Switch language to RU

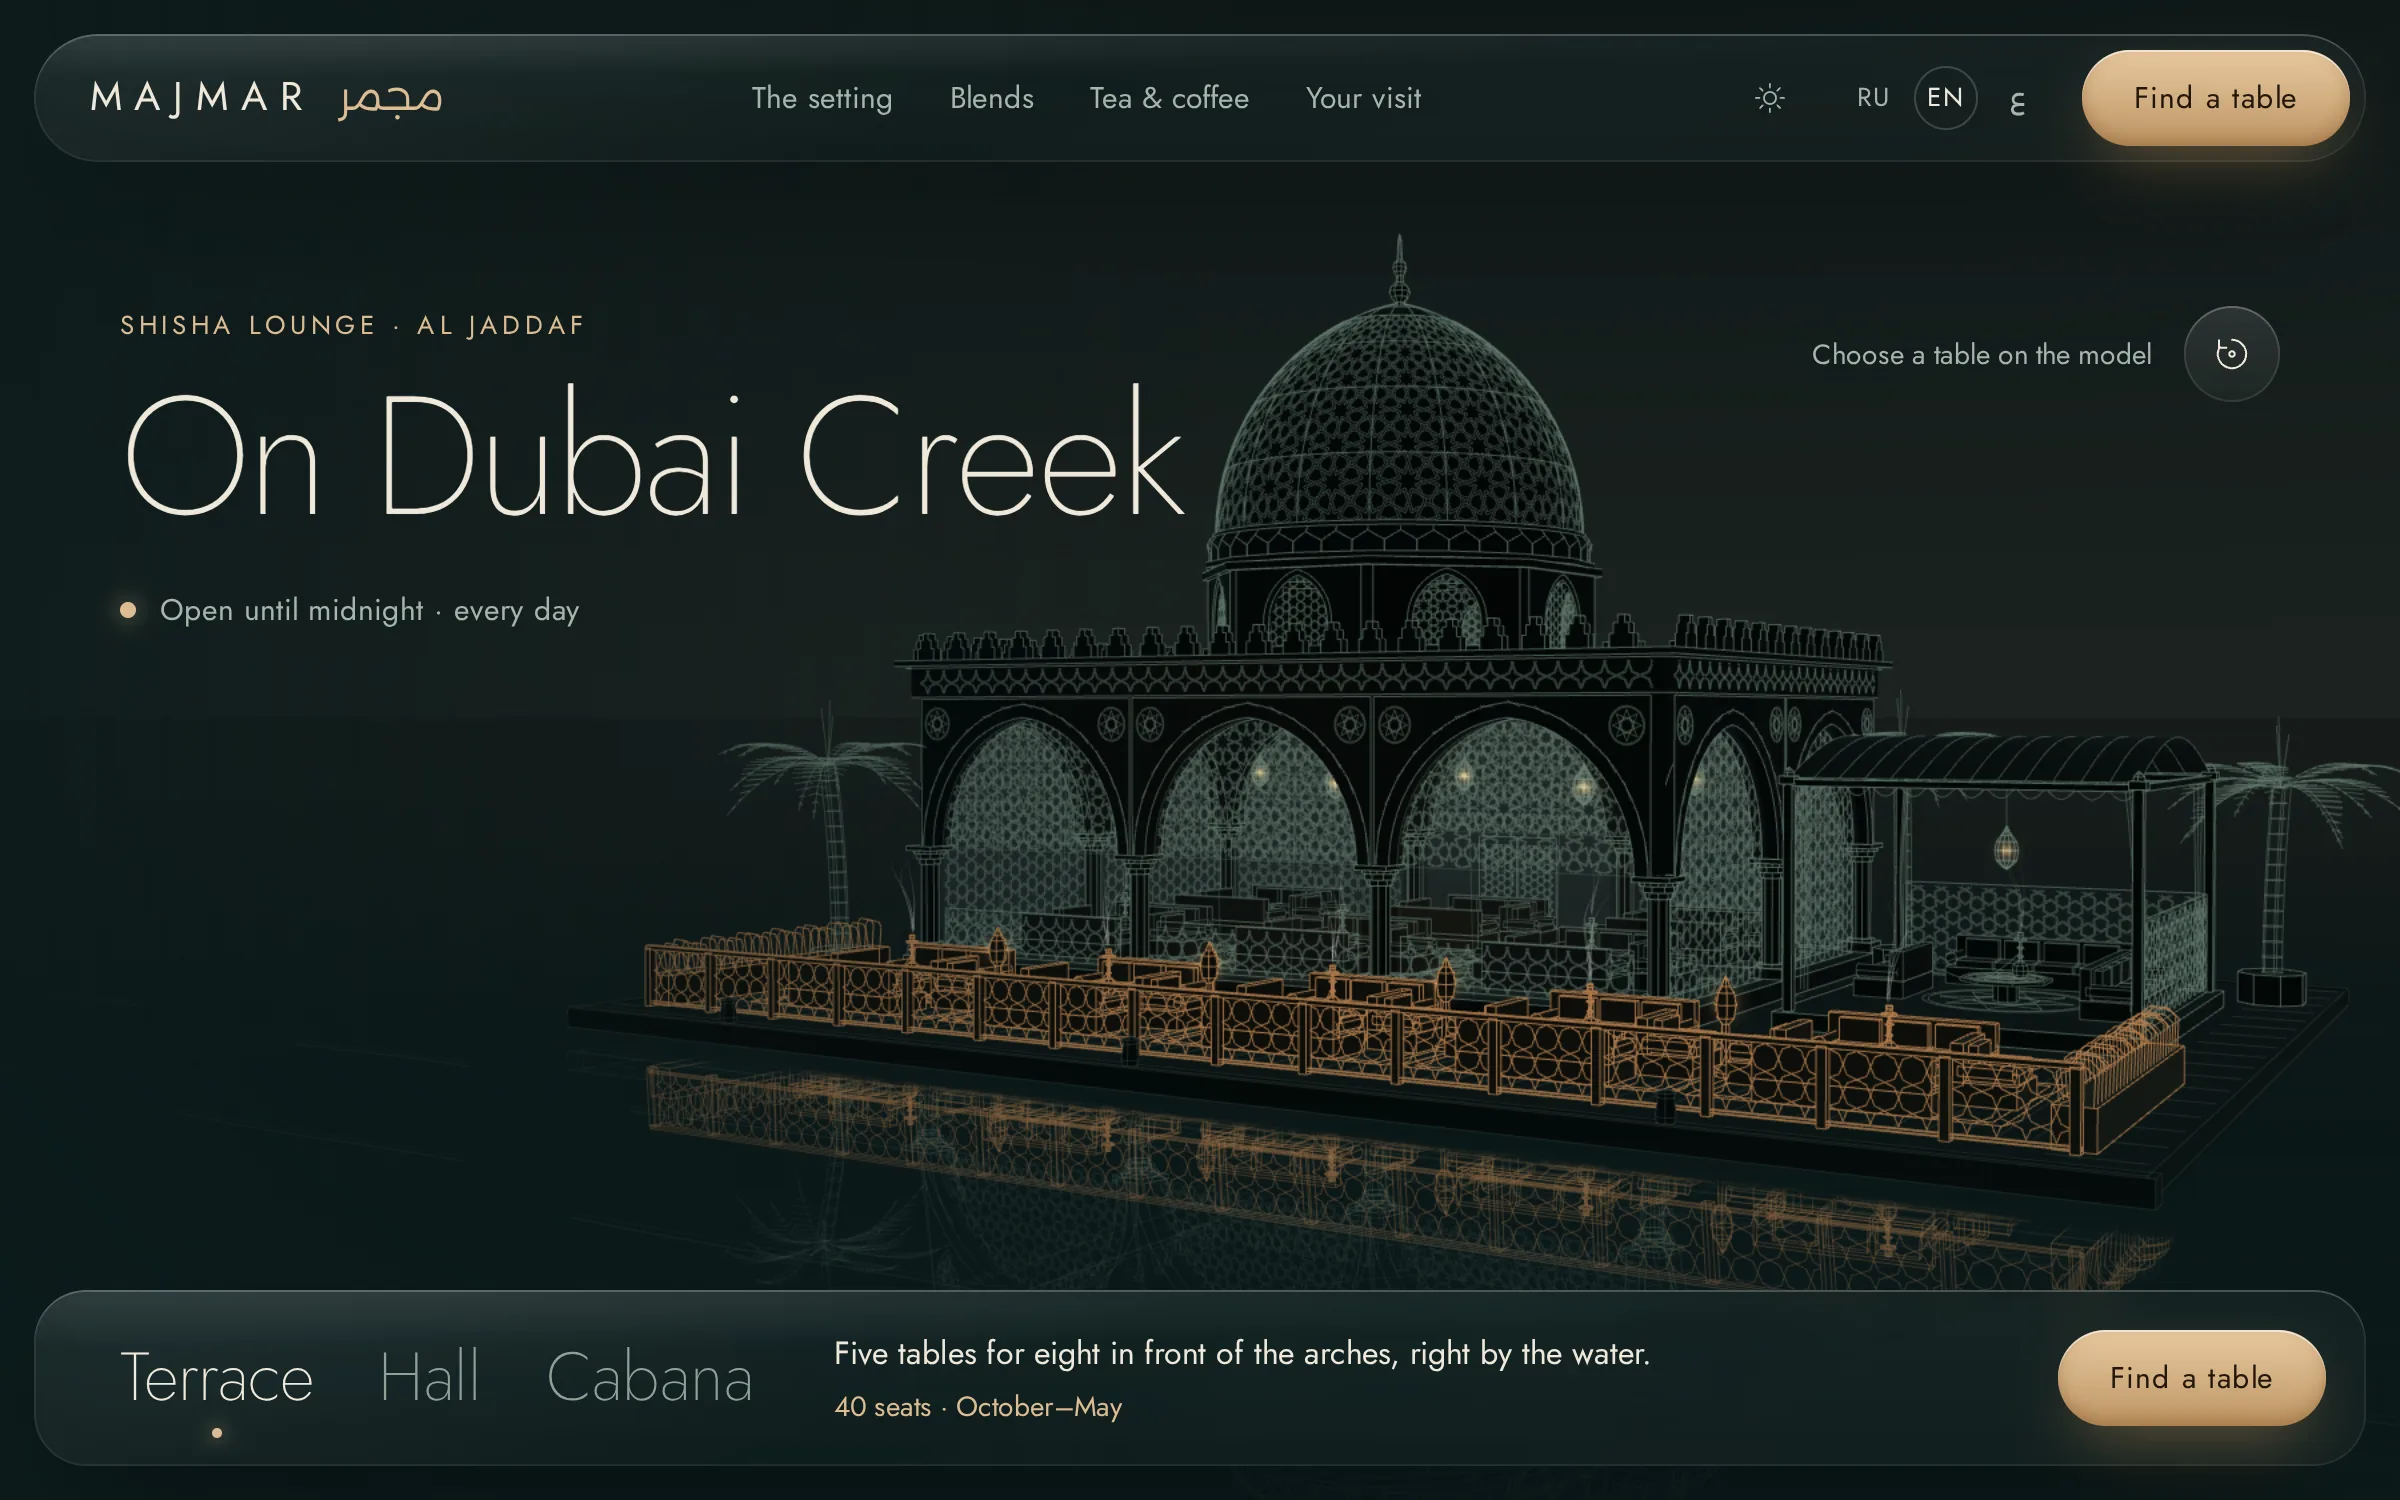tap(1873, 98)
